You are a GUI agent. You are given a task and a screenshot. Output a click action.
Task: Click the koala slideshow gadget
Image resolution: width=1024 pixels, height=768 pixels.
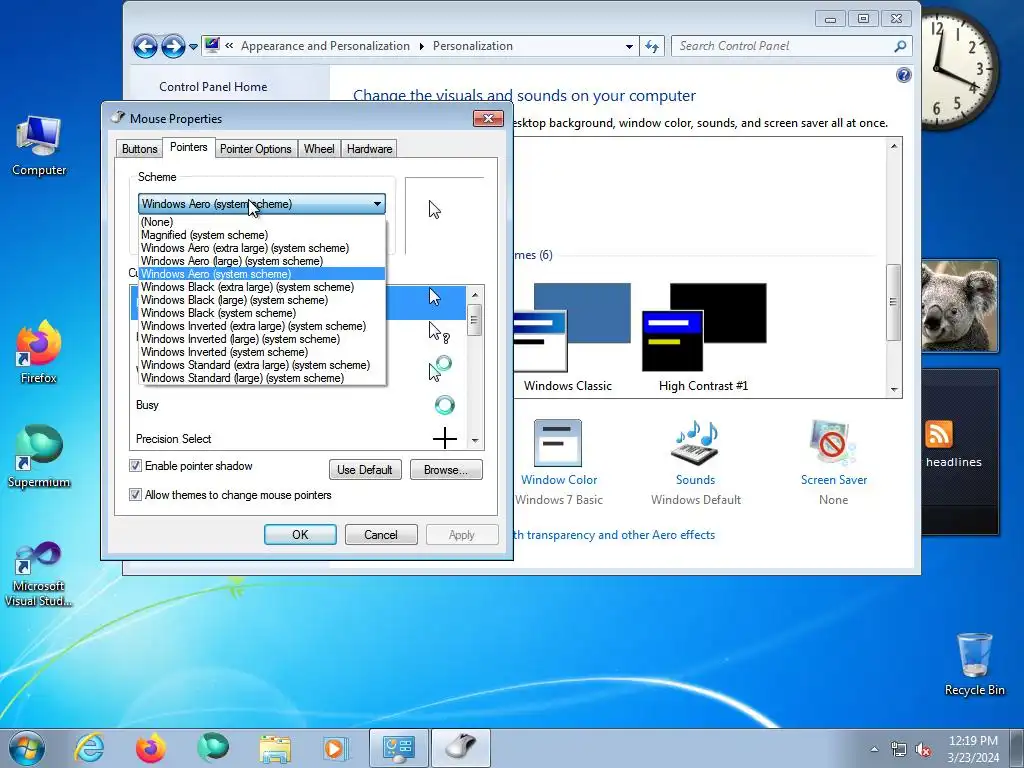click(959, 306)
